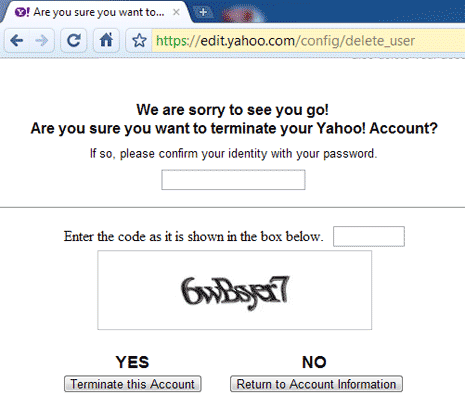Focus the edit.yahoo.com address bar

[308, 41]
